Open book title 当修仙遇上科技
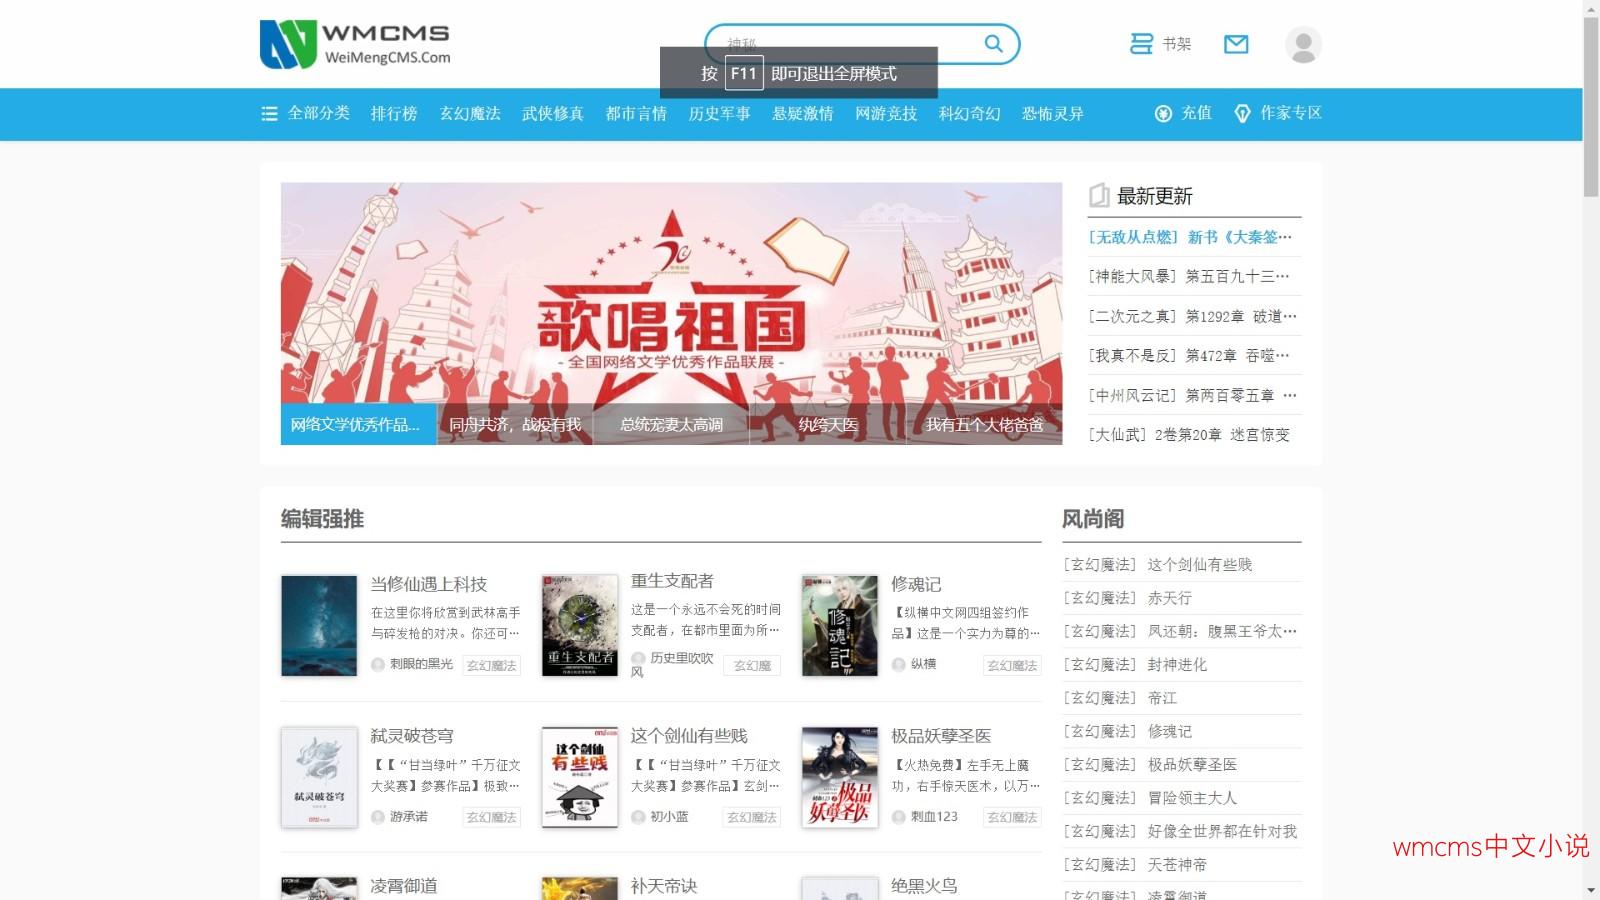The width and height of the screenshot is (1600, 900). coord(429,584)
